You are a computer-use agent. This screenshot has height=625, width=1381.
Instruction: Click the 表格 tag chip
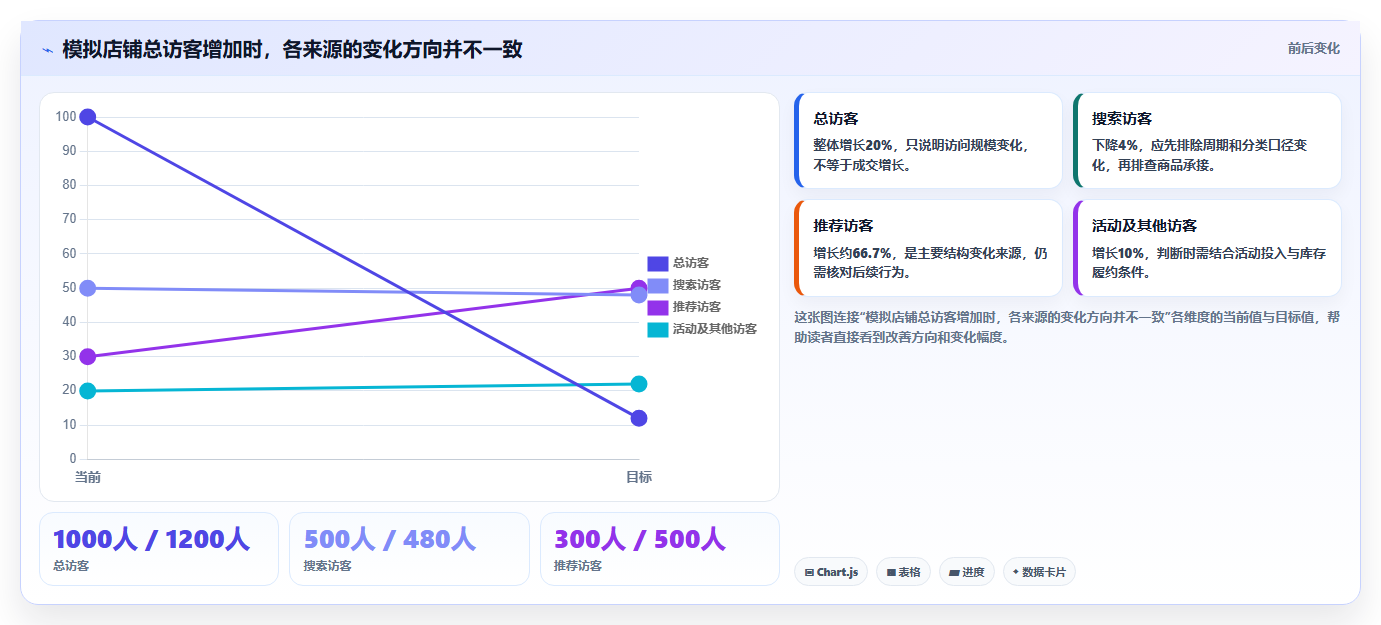903,572
